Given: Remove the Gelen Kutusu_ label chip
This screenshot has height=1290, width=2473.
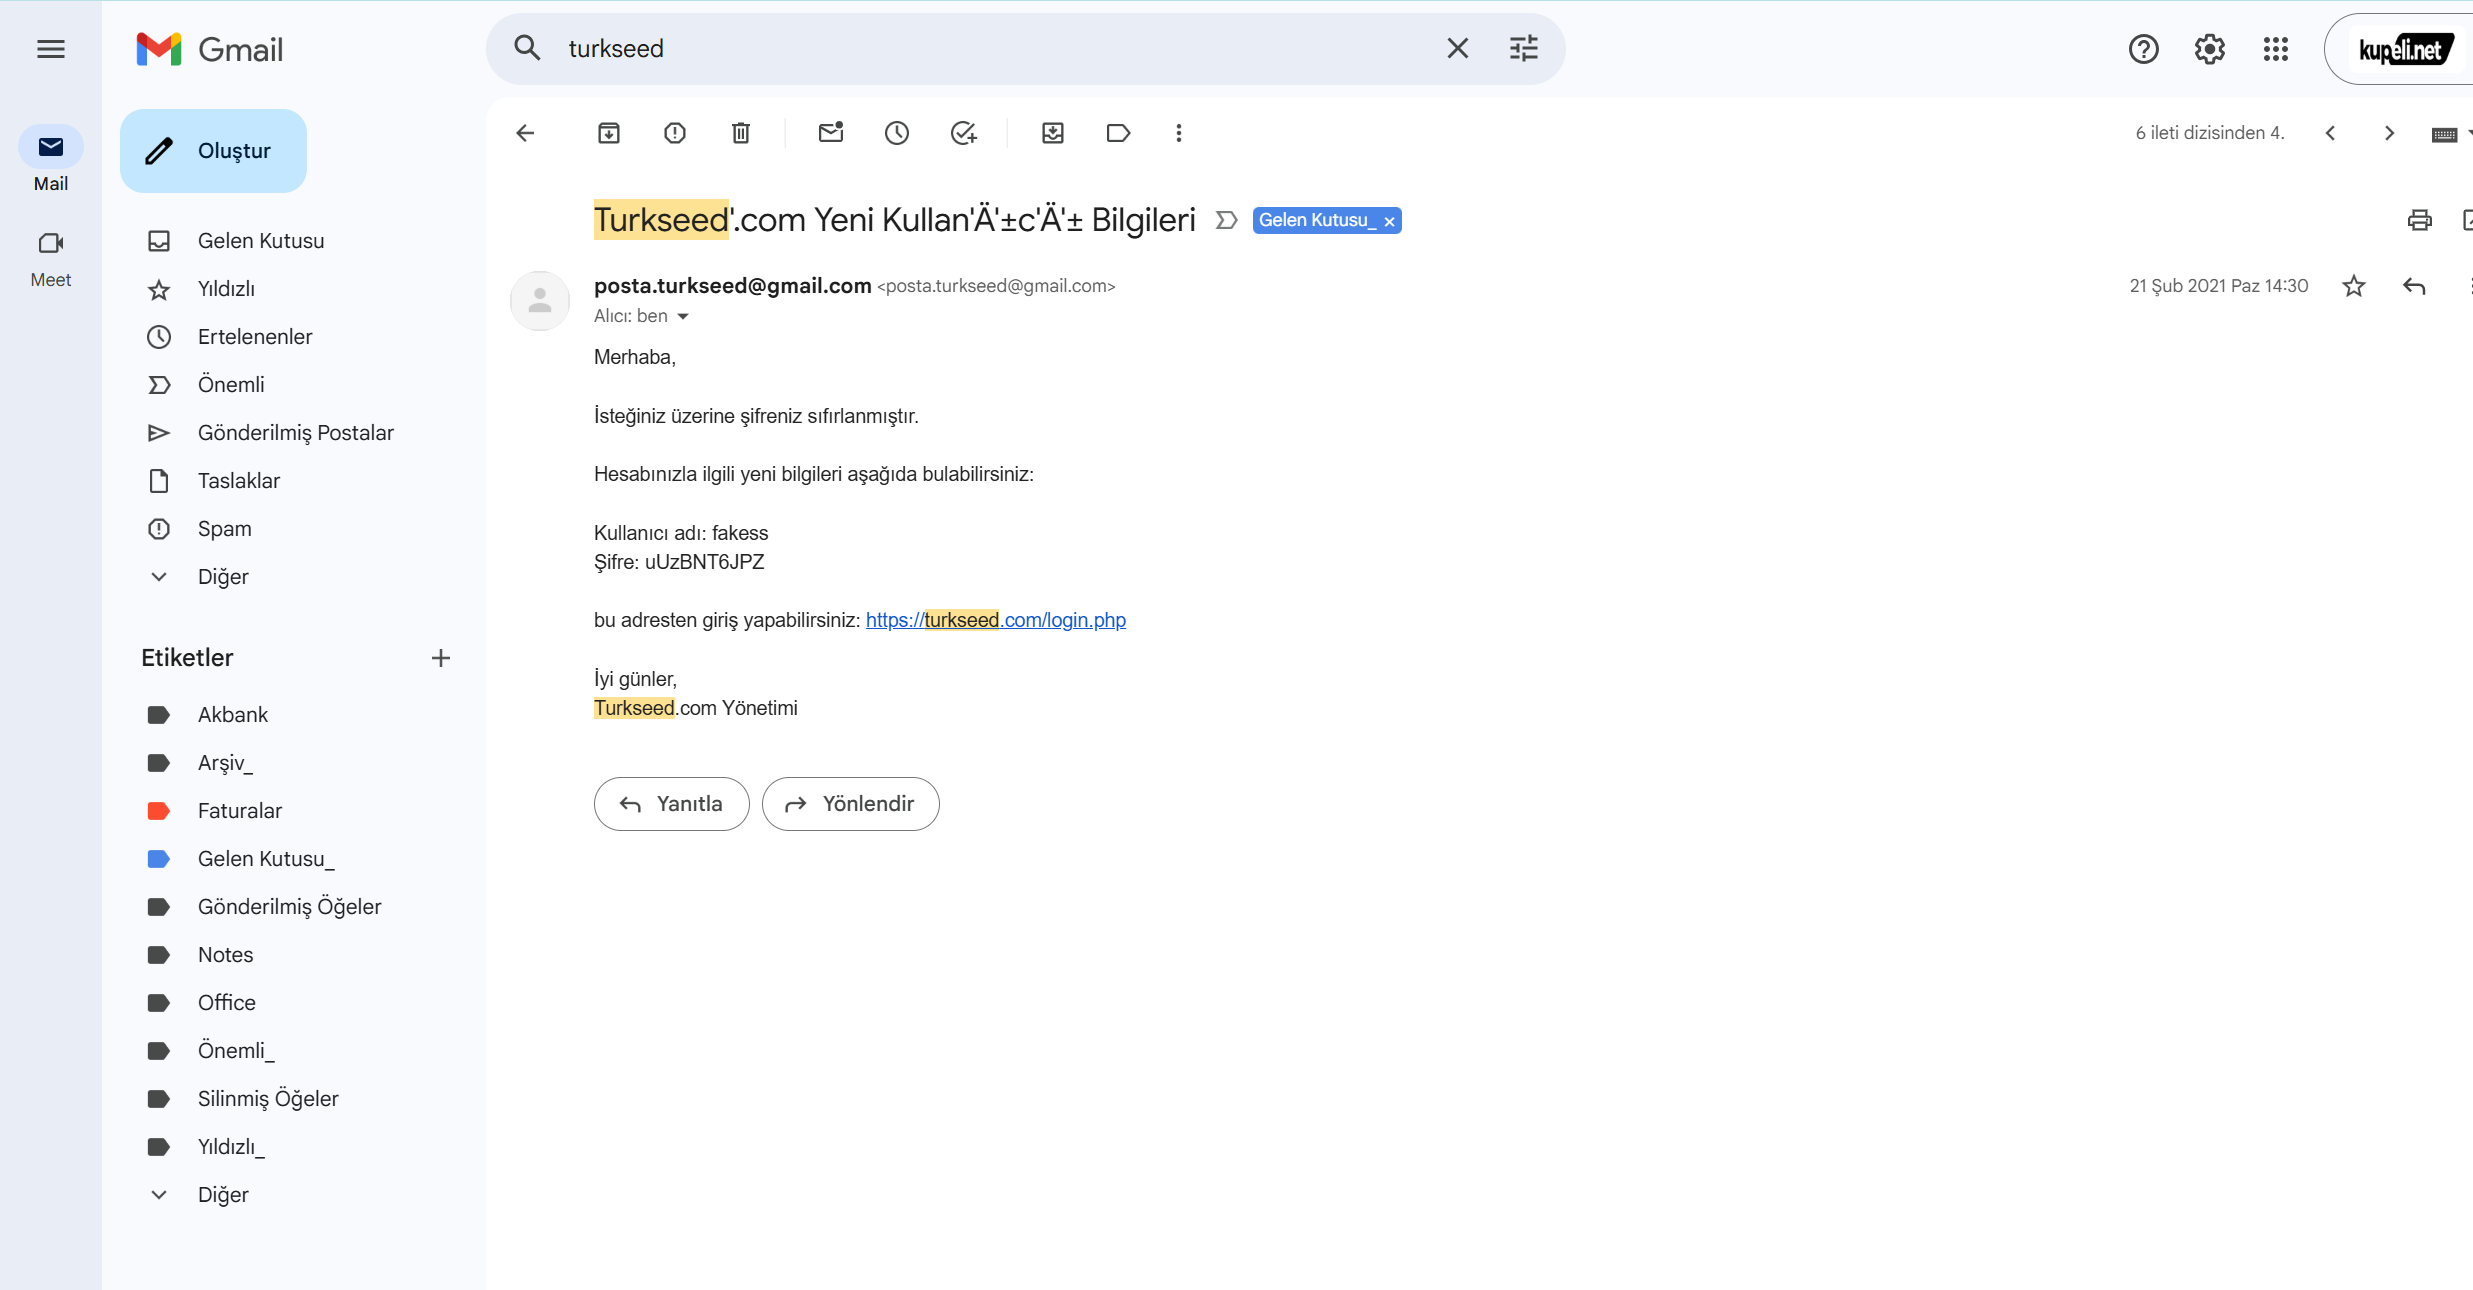Looking at the screenshot, I should coord(1389,221).
